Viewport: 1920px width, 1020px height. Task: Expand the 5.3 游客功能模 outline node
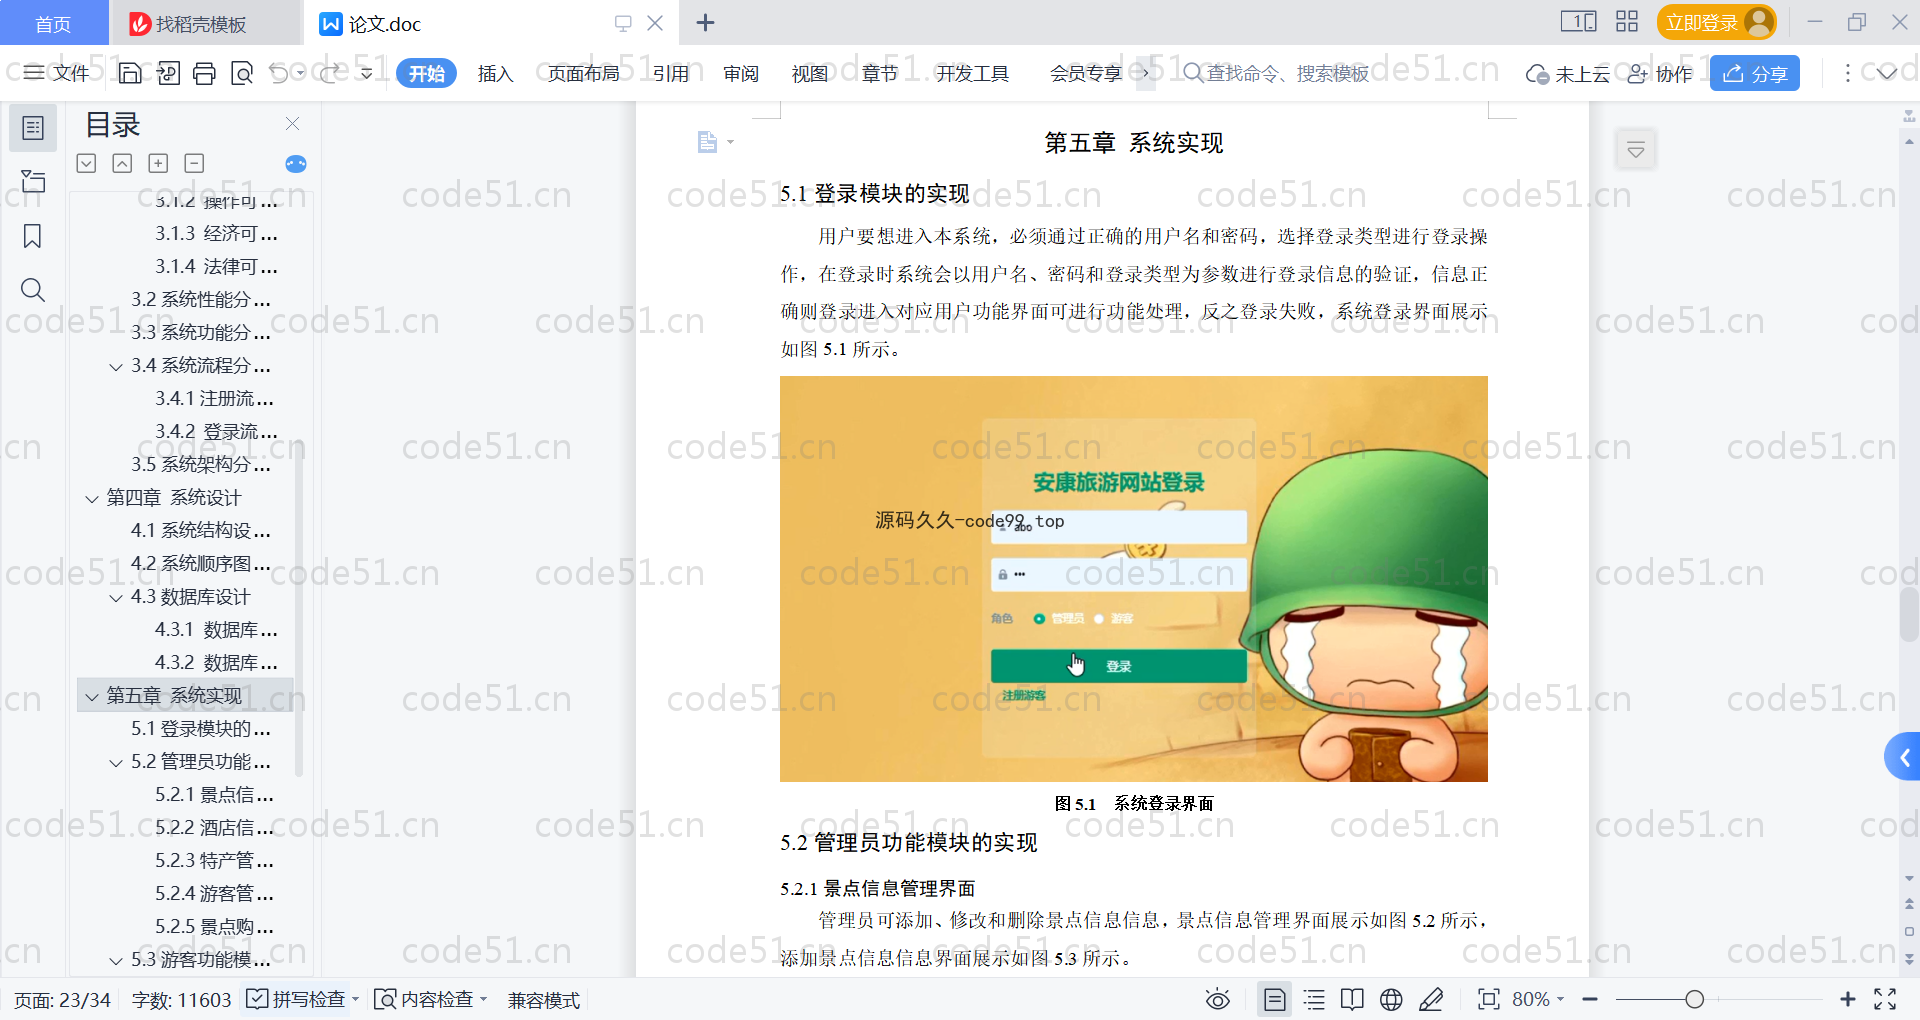[x=116, y=961]
